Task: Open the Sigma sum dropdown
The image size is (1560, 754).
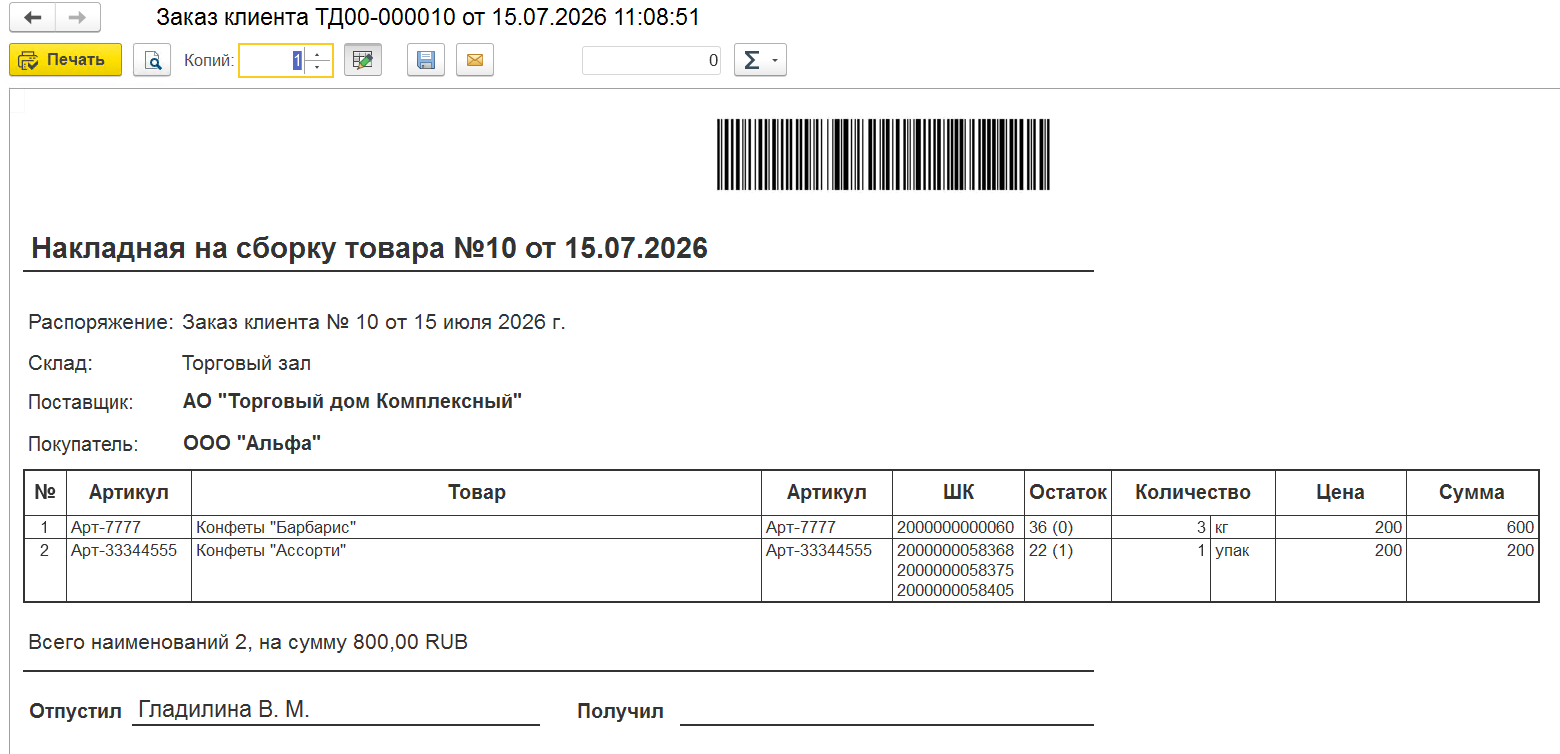Action: coord(760,60)
